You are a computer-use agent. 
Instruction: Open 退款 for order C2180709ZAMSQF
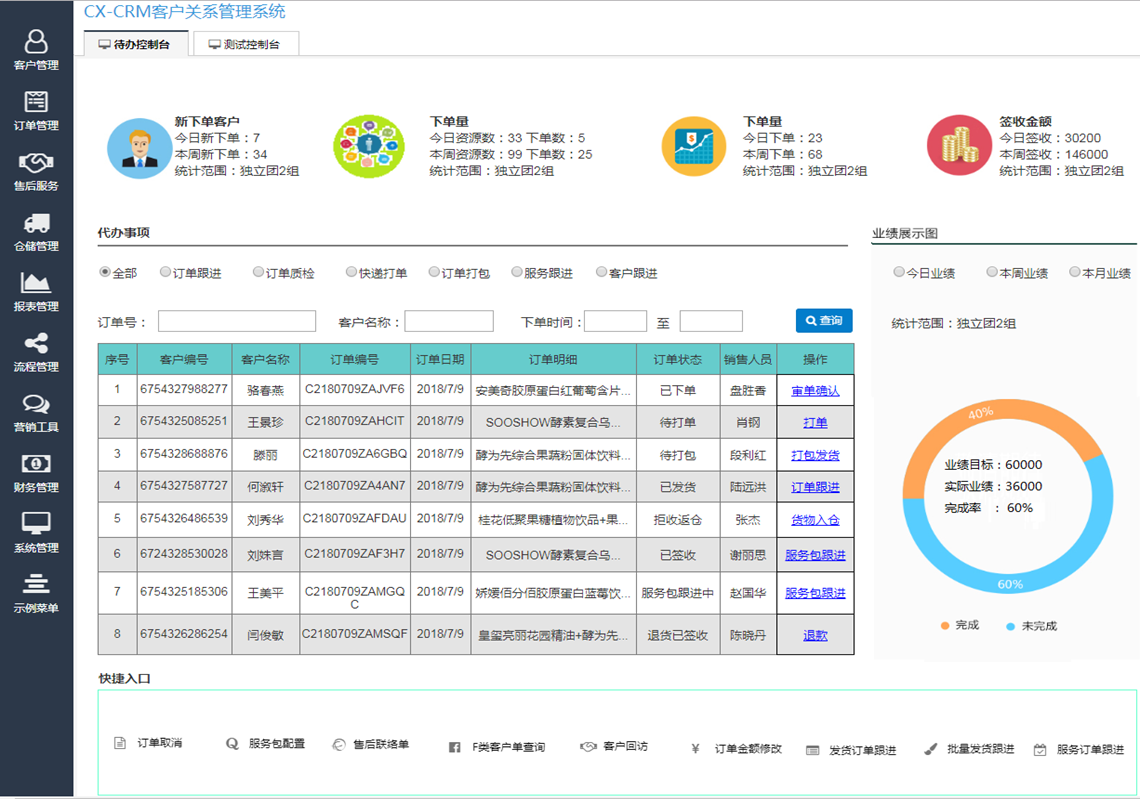(815, 633)
